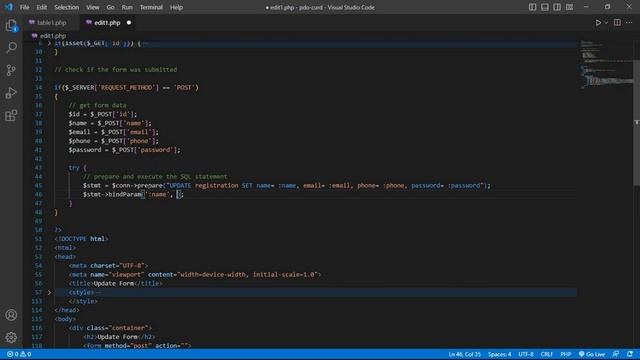Click the h2 Update Form heading line
Screen dimensions: 640x360
point(119,337)
